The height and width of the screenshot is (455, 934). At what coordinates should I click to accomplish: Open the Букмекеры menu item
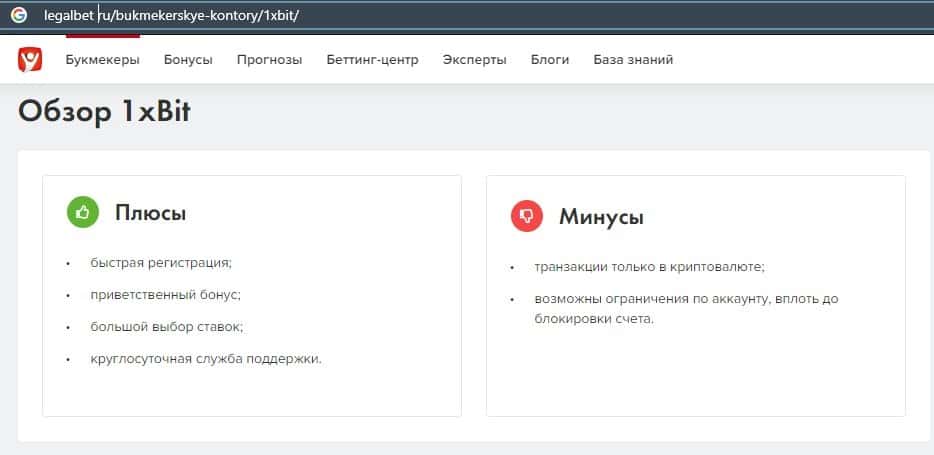(x=102, y=60)
